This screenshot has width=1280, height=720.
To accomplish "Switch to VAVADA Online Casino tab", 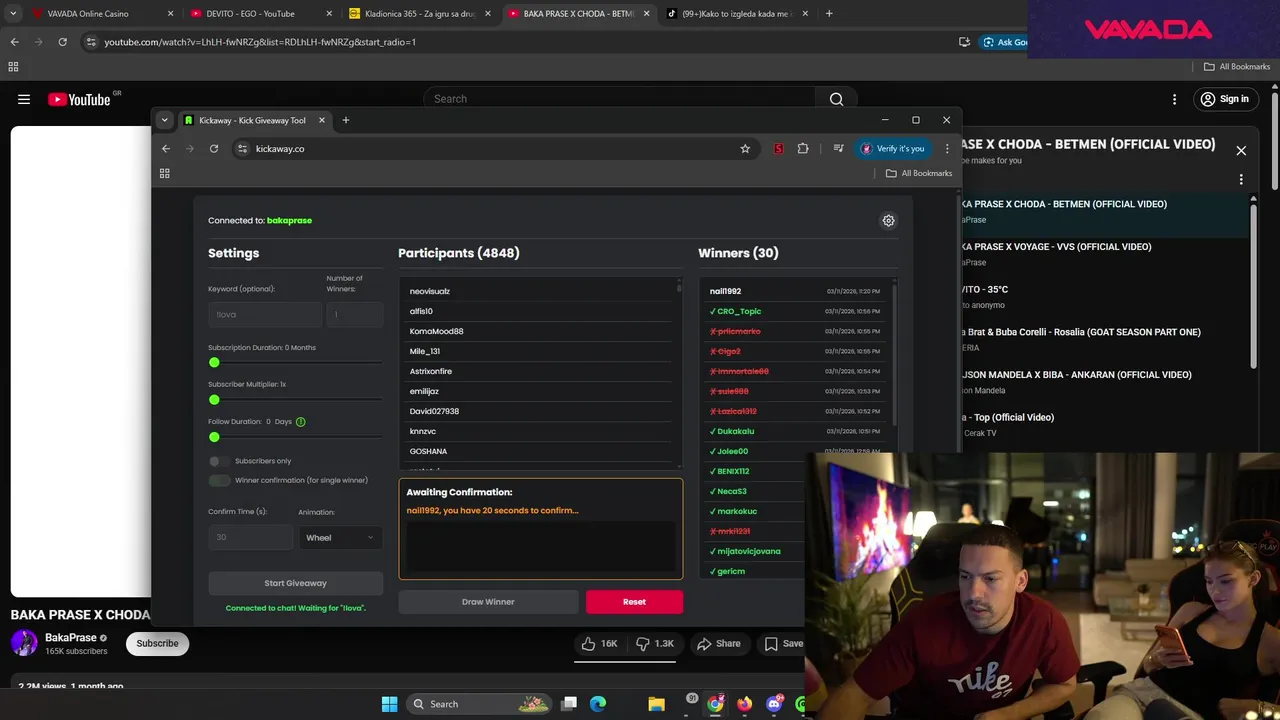I will click(101, 14).
